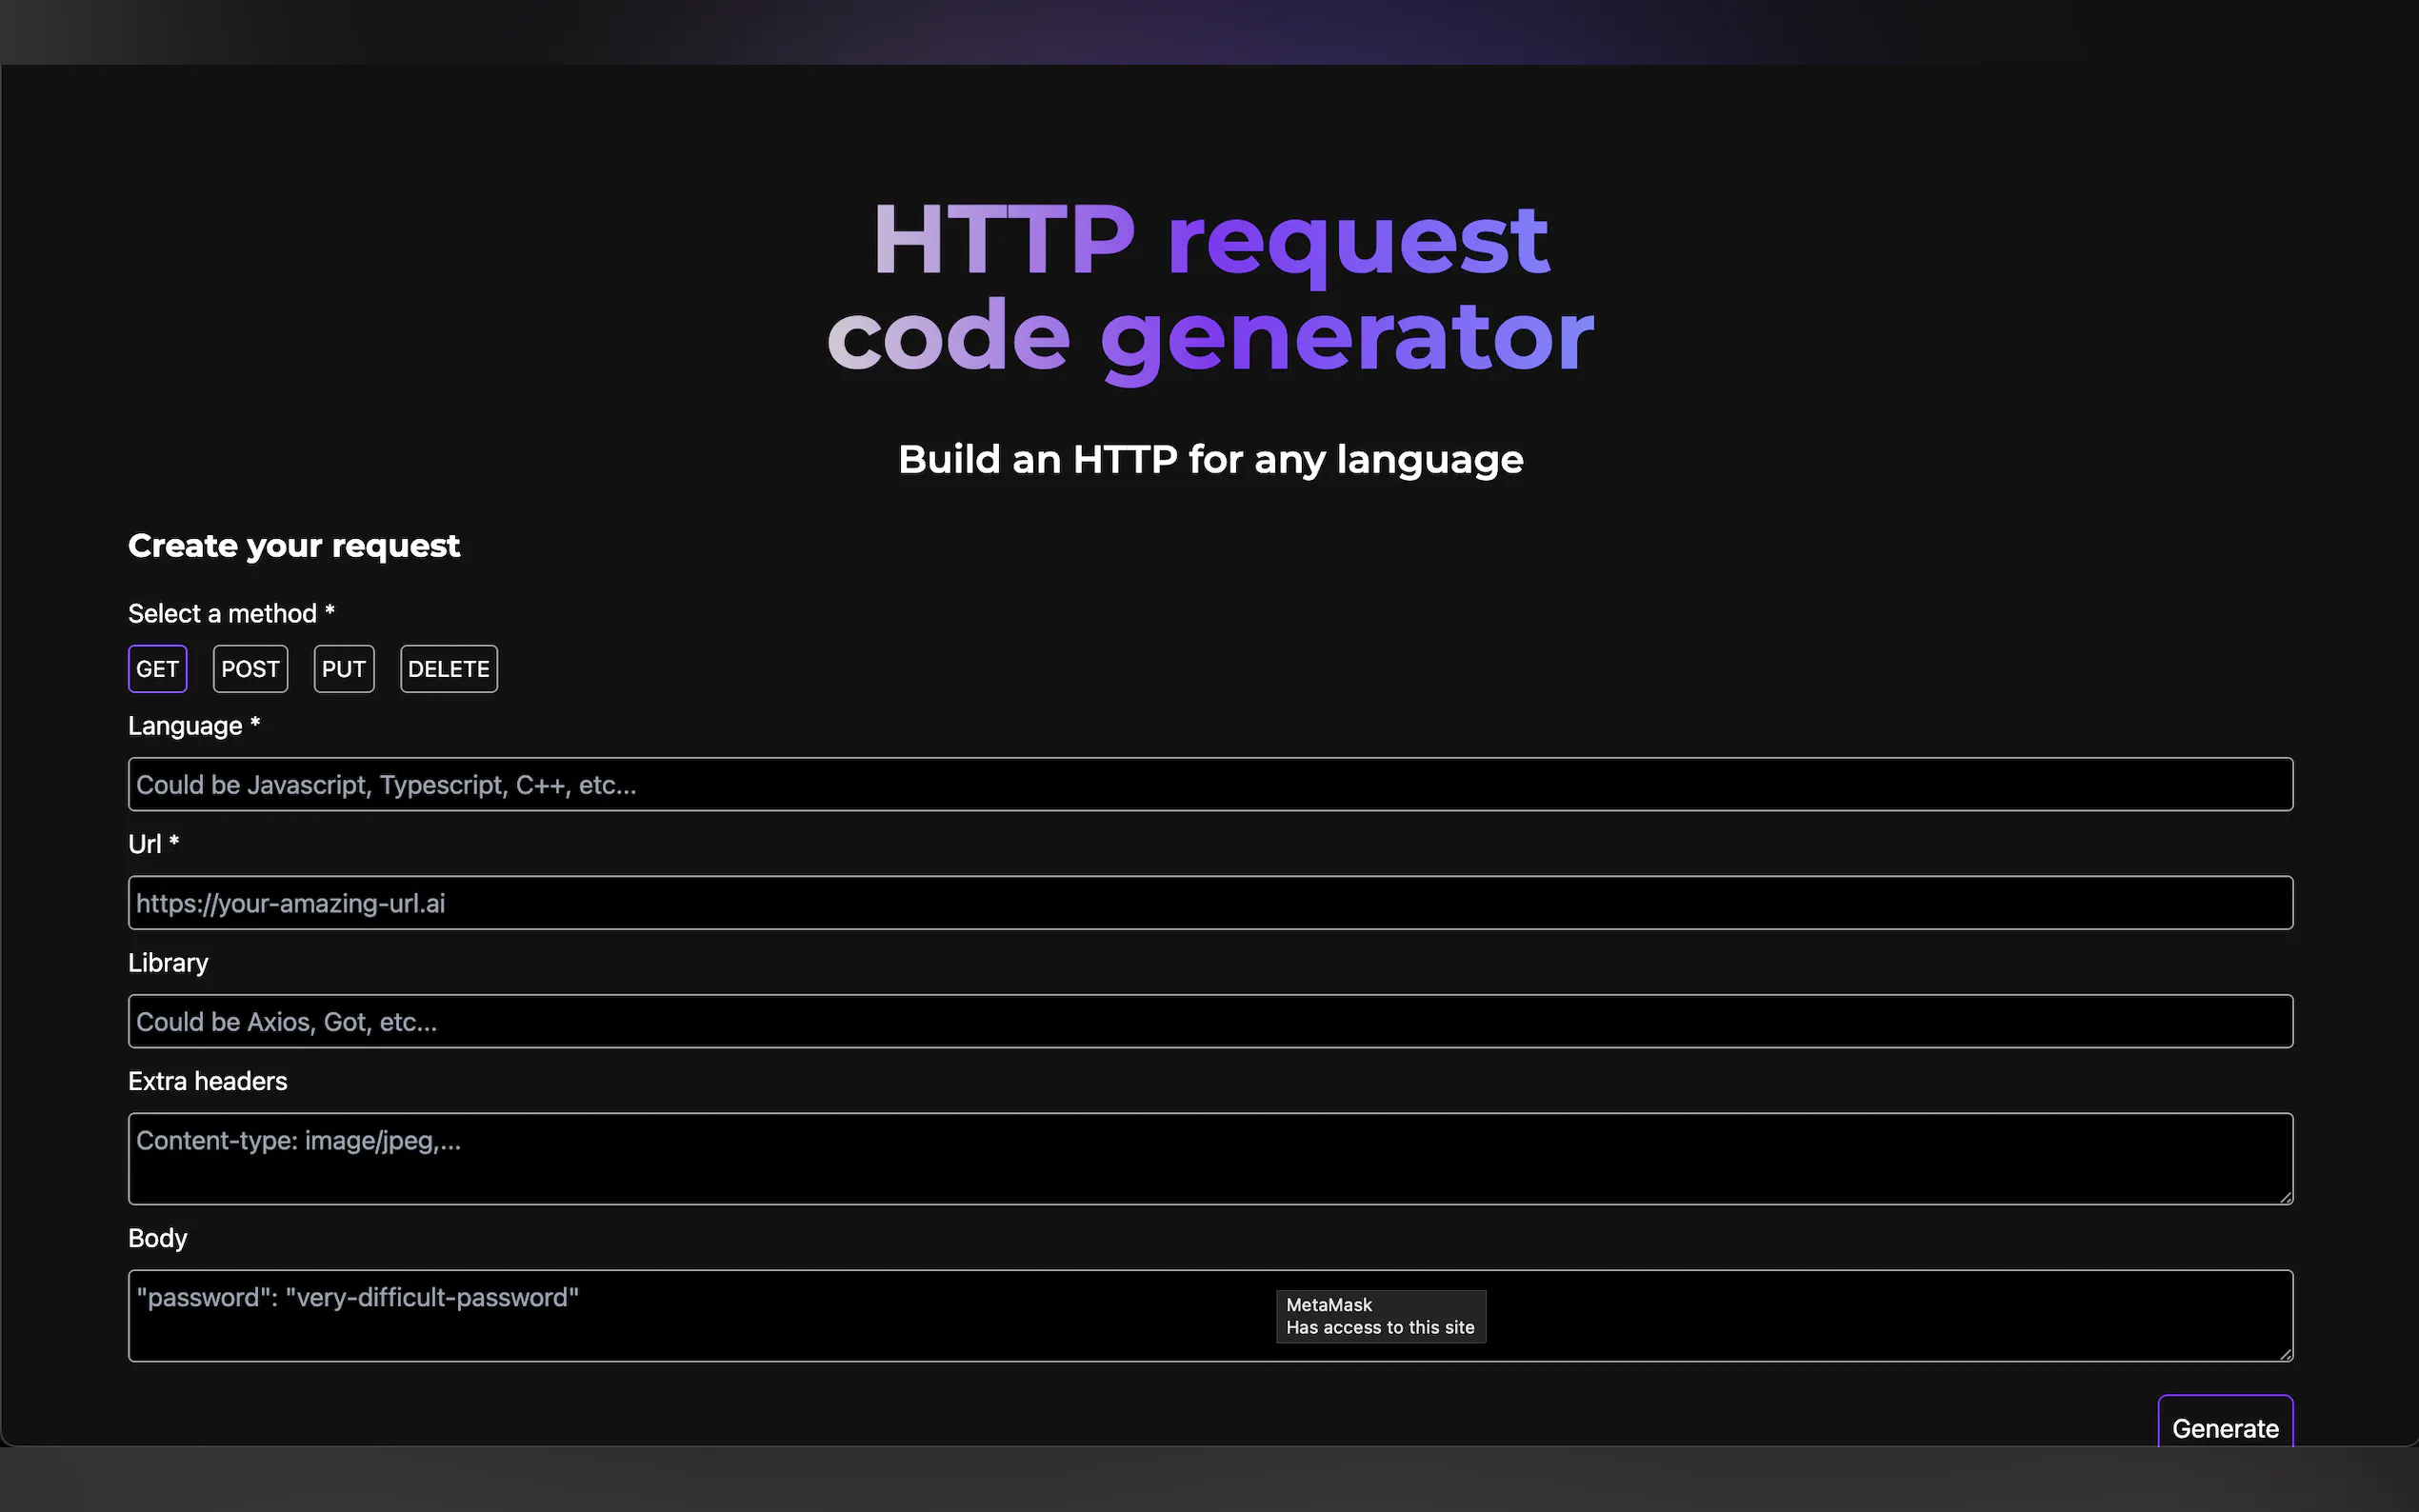This screenshot has height=1512, width=2419.
Task: Click into the Url input field
Action: click(x=1210, y=903)
